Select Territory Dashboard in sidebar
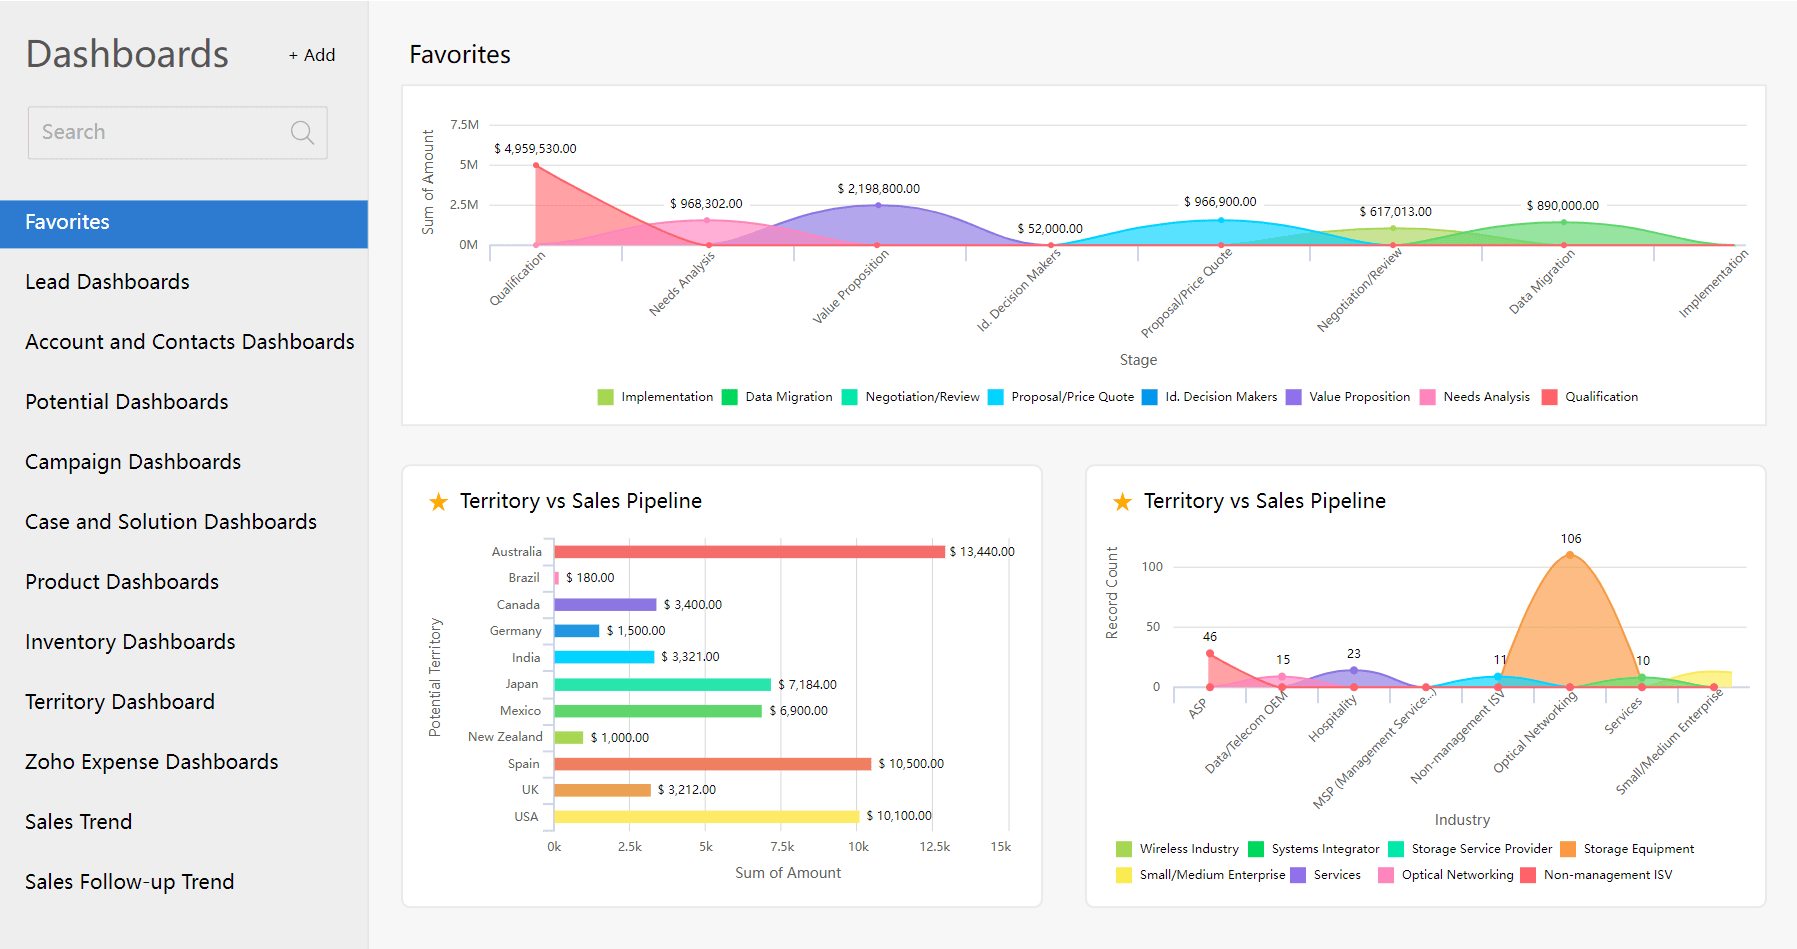The width and height of the screenshot is (1797, 949). (119, 702)
